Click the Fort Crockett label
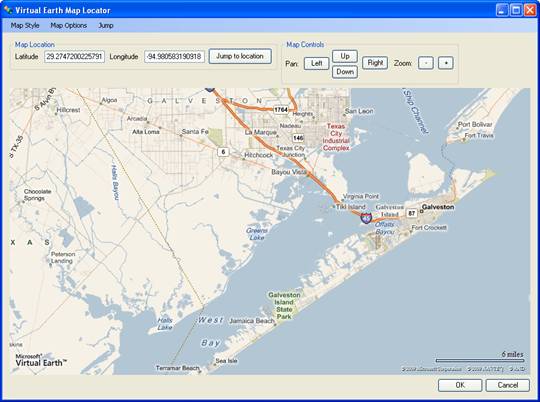540x402 pixels. [x=429, y=227]
